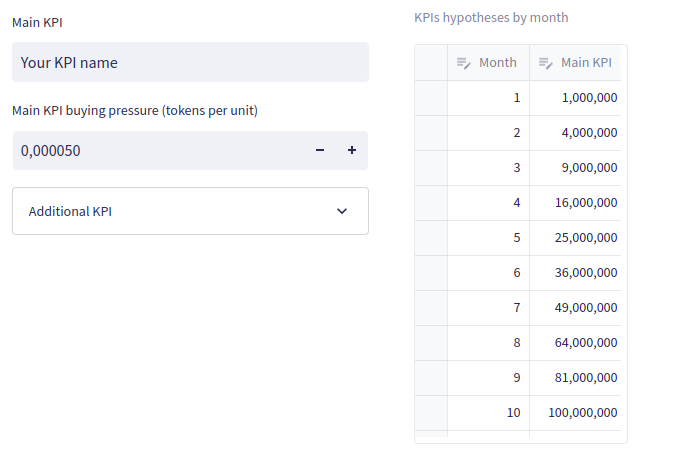The height and width of the screenshot is (453, 695).
Task: Click the row selector for month 6
Action: (x=431, y=273)
